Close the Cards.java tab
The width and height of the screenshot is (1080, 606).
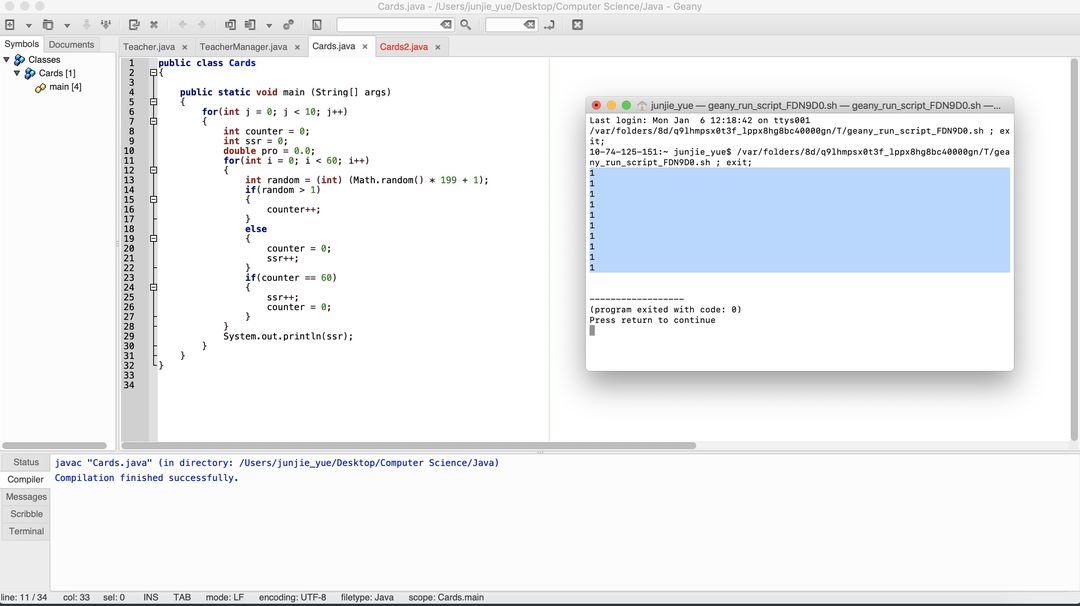tap(365, 47)
